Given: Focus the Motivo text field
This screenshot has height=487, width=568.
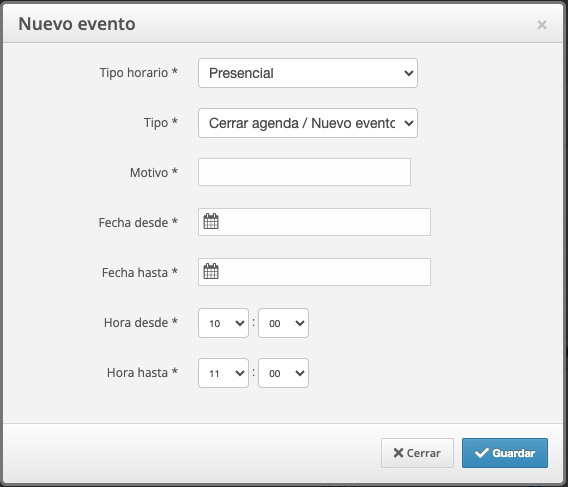Looking at the screenshot, I should coord(304,172).
